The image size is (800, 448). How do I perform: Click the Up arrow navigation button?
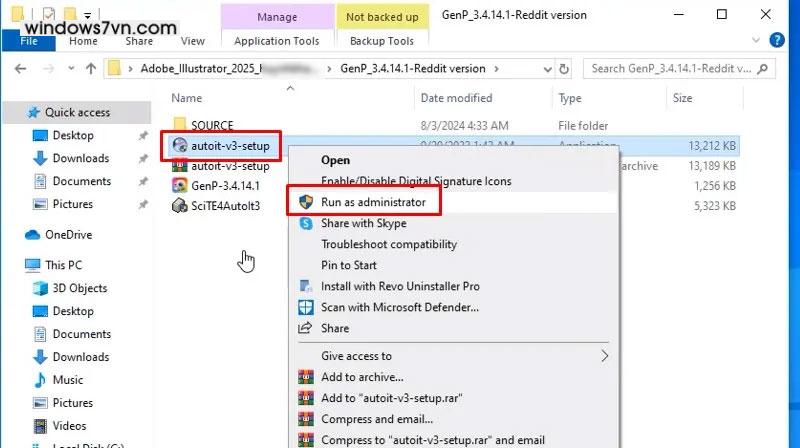(x=88, y=69)
